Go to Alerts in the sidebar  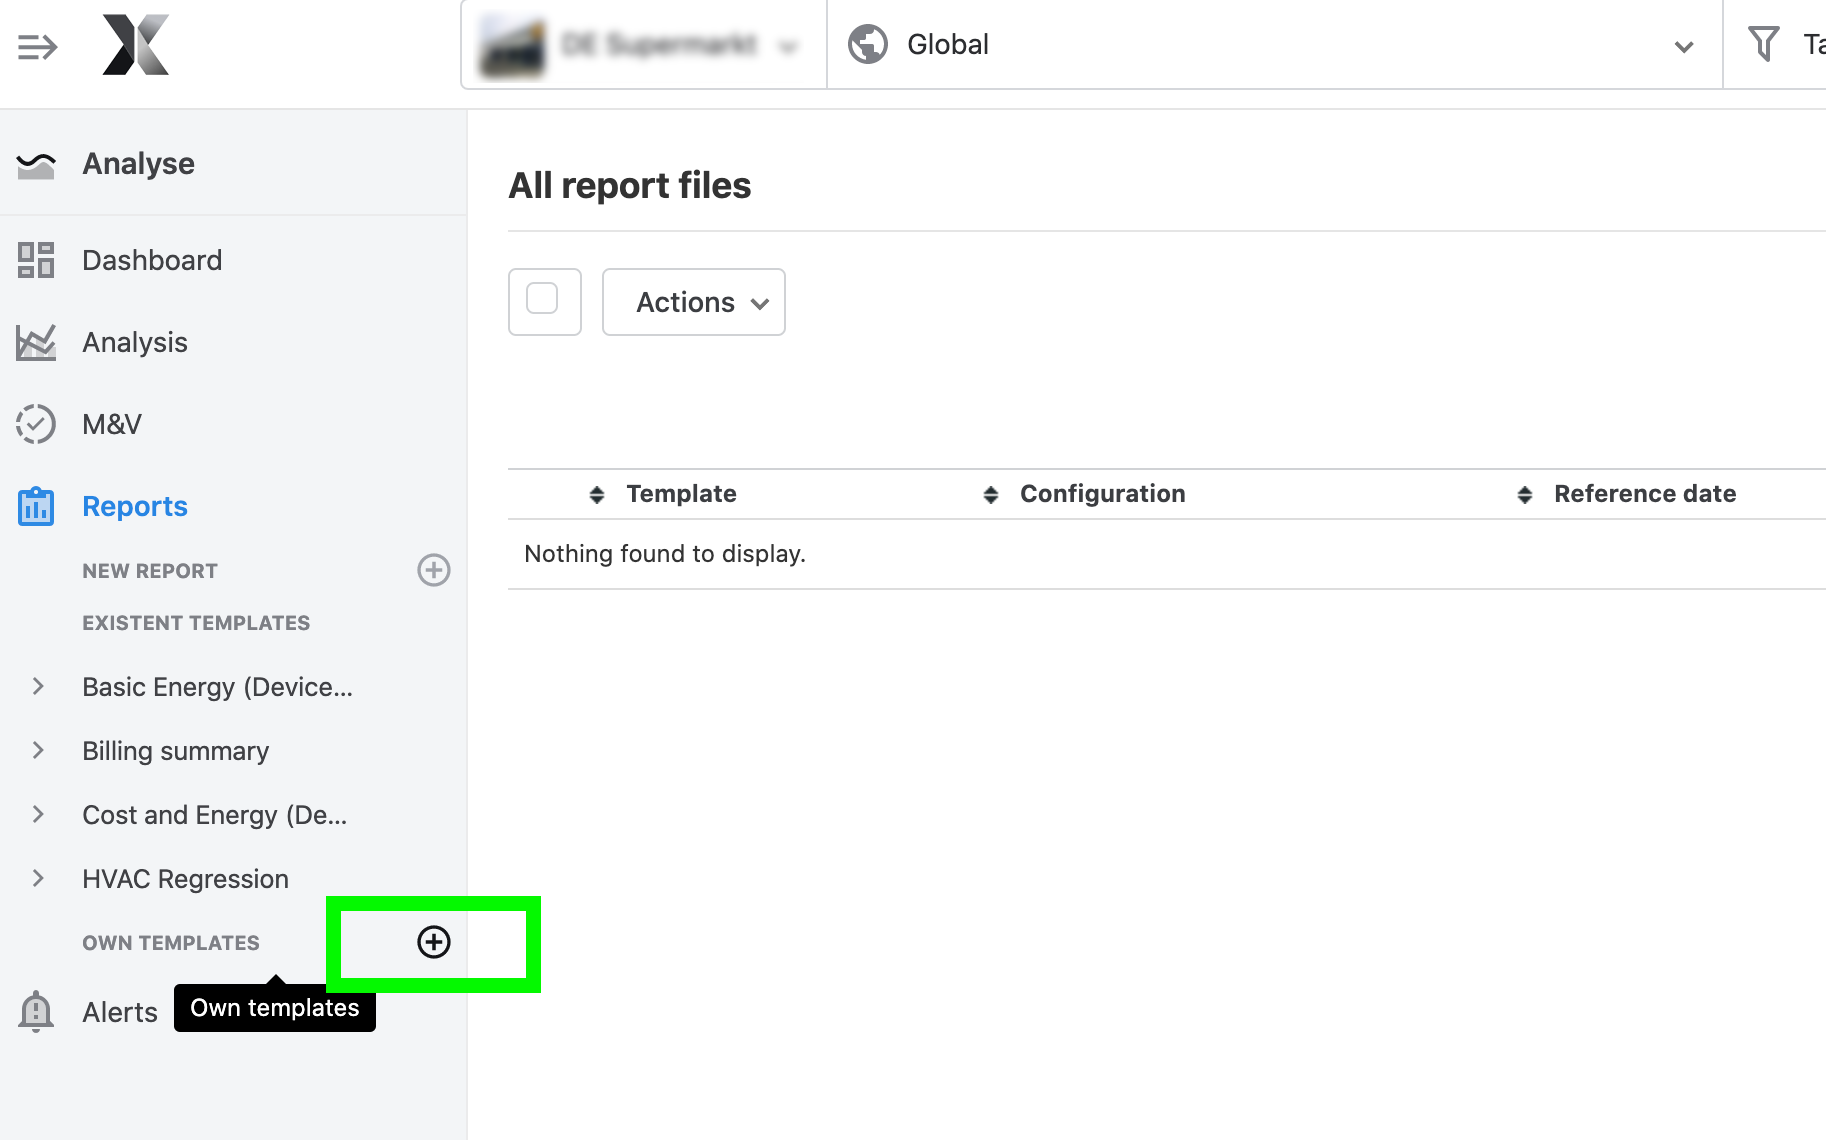(x=120, y=1012)
